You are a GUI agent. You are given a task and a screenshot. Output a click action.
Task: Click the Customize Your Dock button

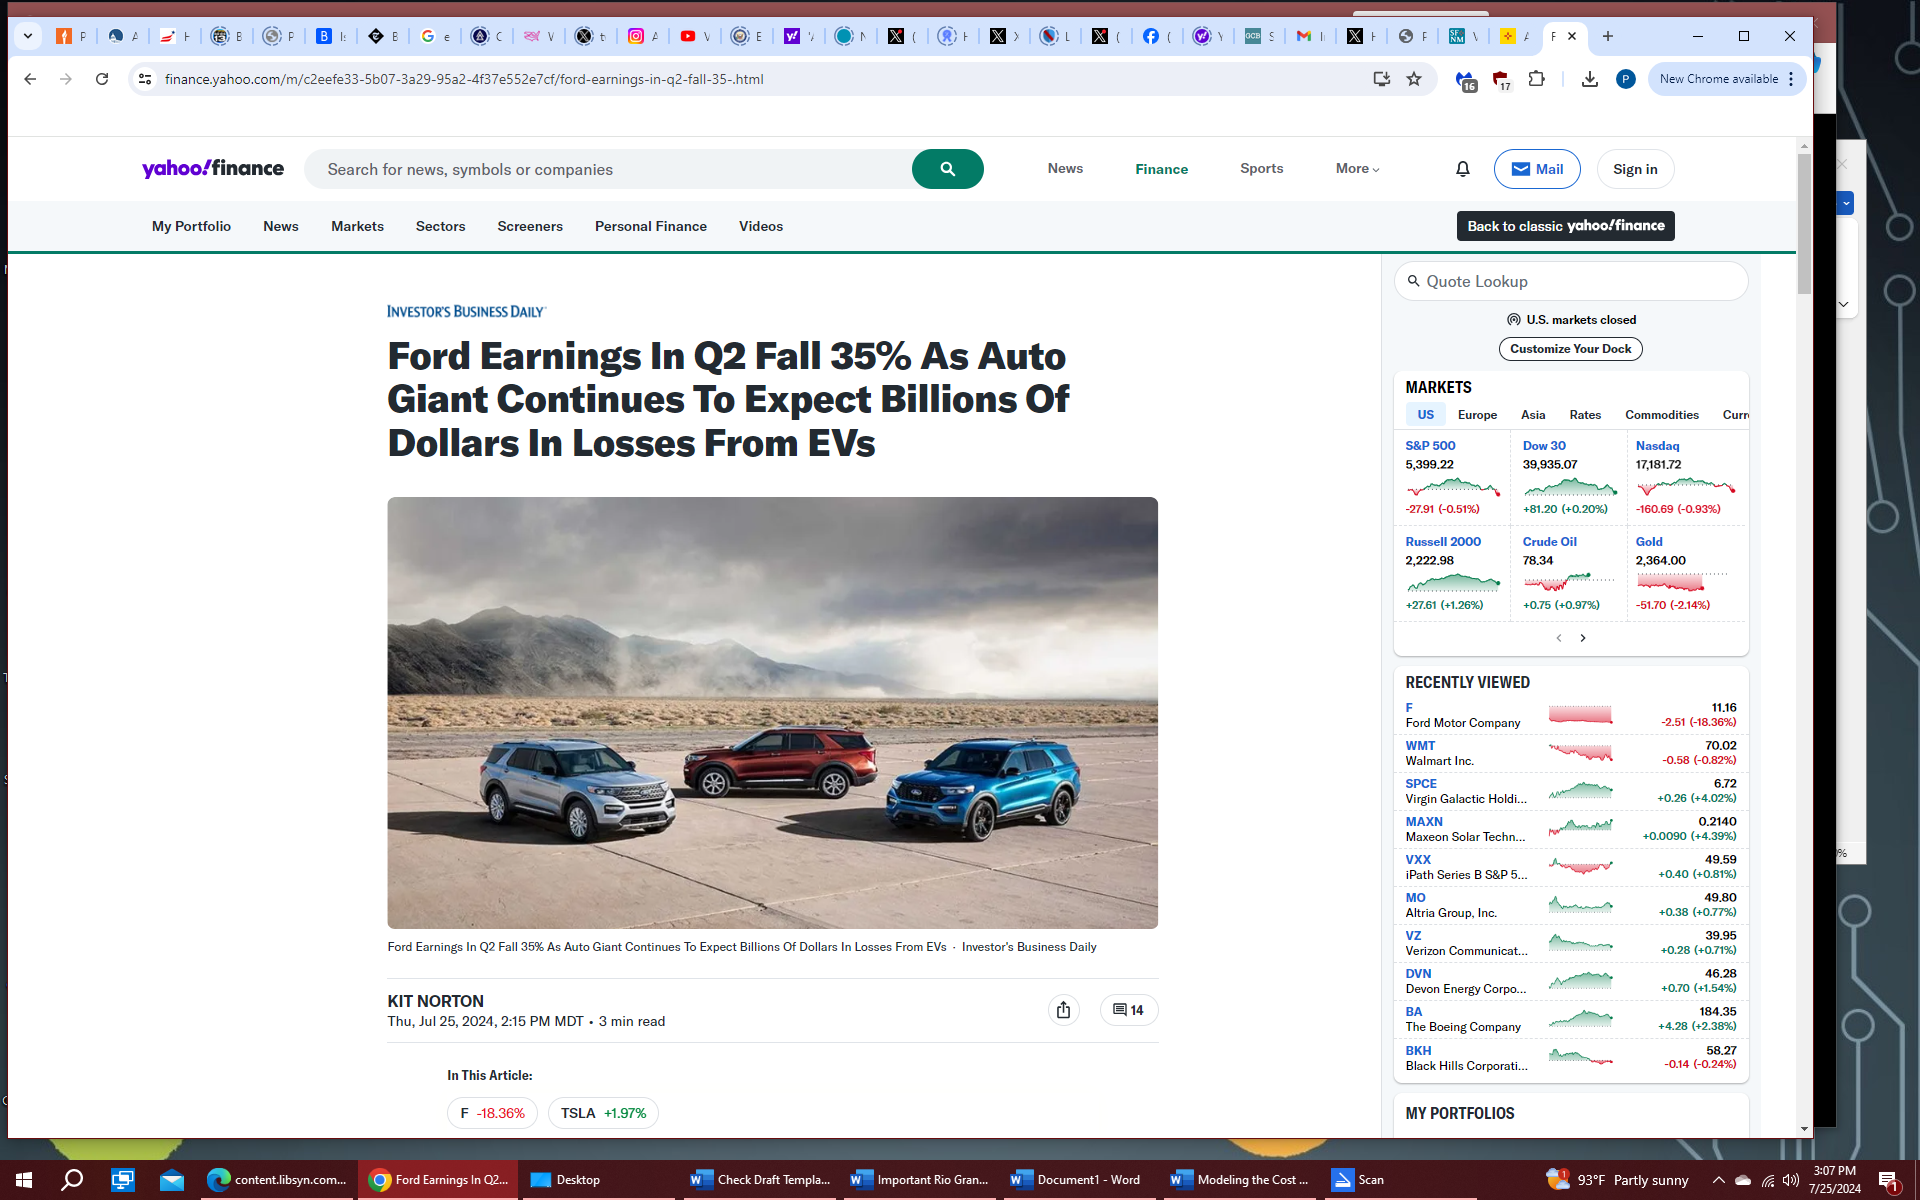(x=1570, y=349)
